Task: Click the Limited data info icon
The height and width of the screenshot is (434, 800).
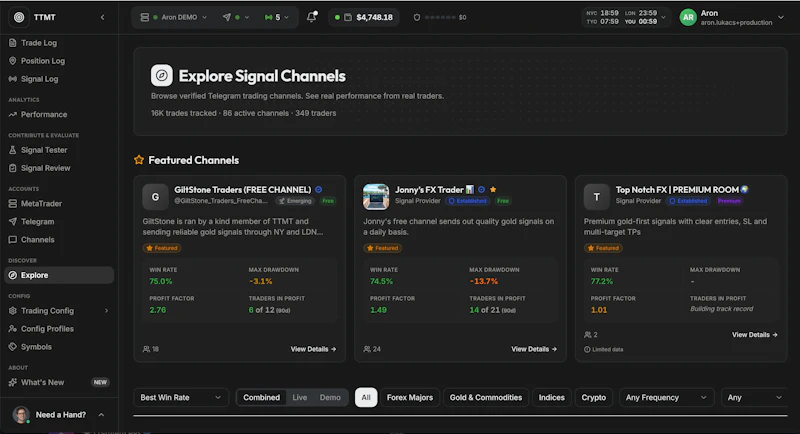Action: tap(587, 350)
